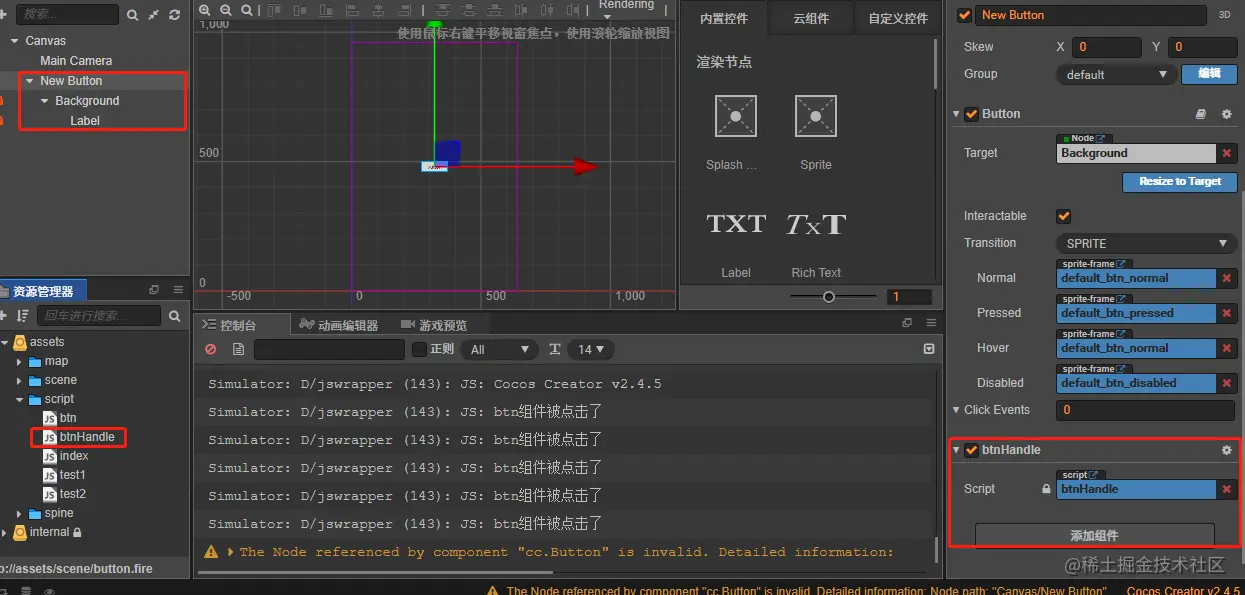This screenshot has width=1245, height=595.
Task: Click the asset manager search icon
Action: click(175, 316)
